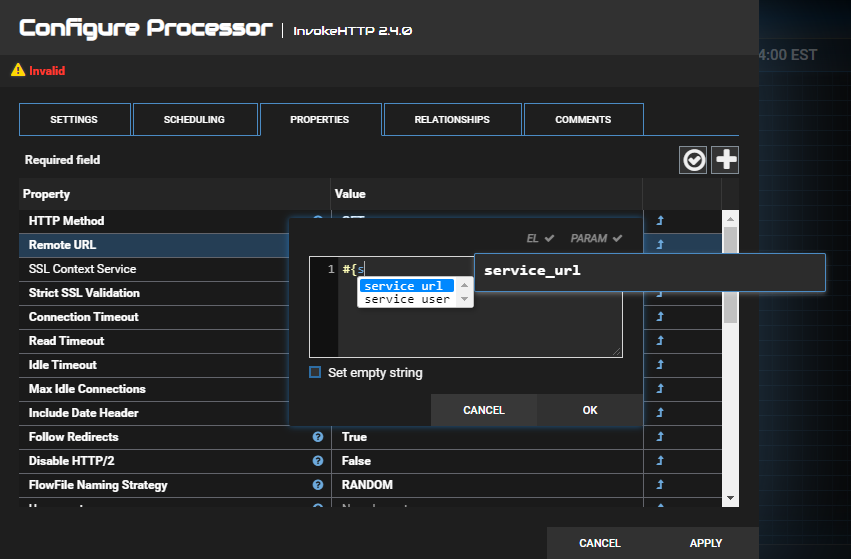The height and width of the screenshot is (559, 851).
Task: Choose service_user from autocomplete list
Action: coord(406,299)
